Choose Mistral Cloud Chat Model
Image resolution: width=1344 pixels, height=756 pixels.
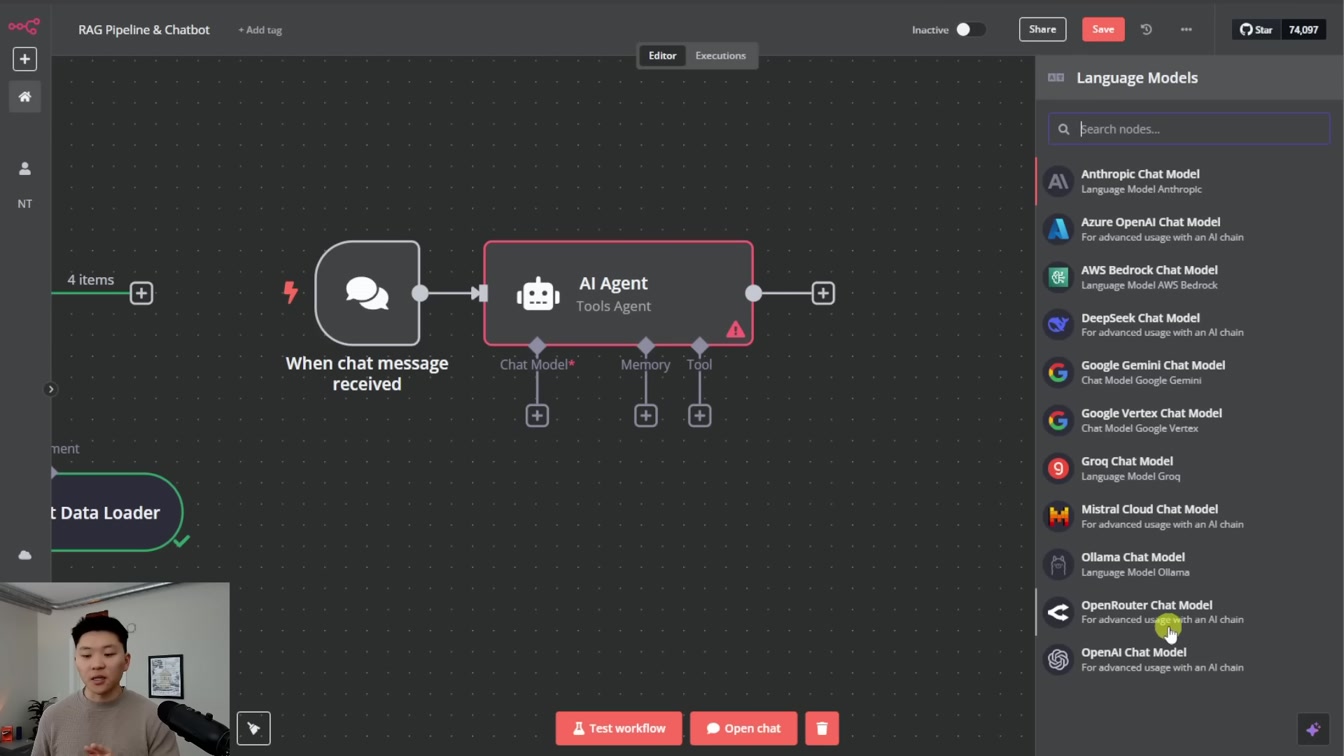(1189, 516)
